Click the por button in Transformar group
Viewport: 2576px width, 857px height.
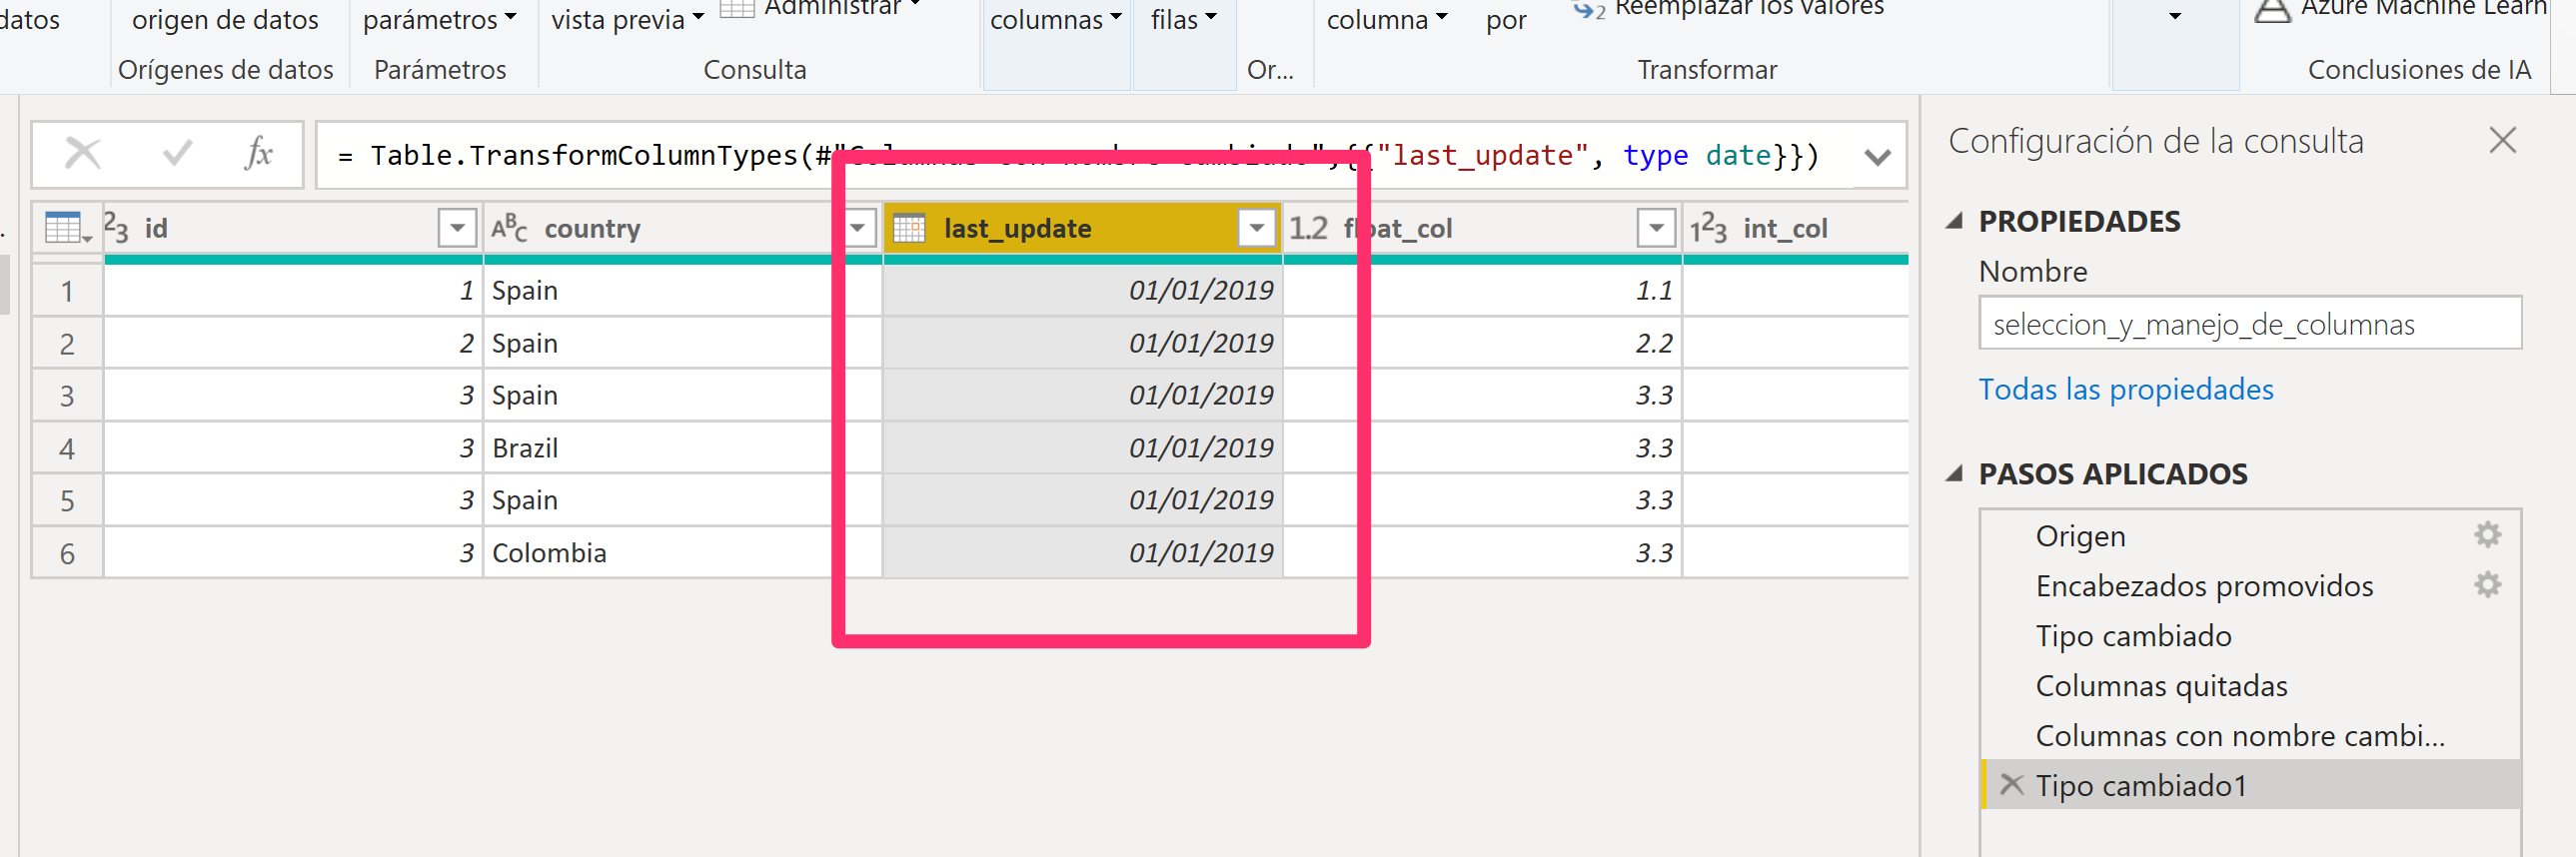pos(1506,21)
